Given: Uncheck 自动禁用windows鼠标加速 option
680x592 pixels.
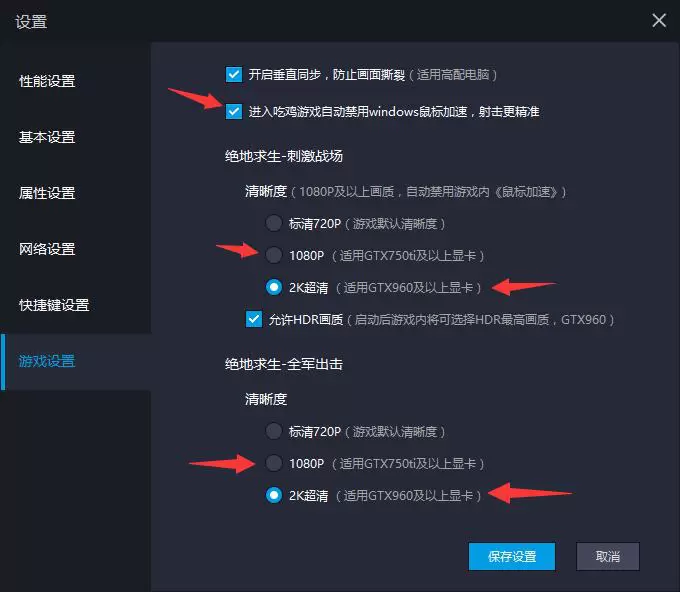Looking at the screenshot, I should coord(234,111).
